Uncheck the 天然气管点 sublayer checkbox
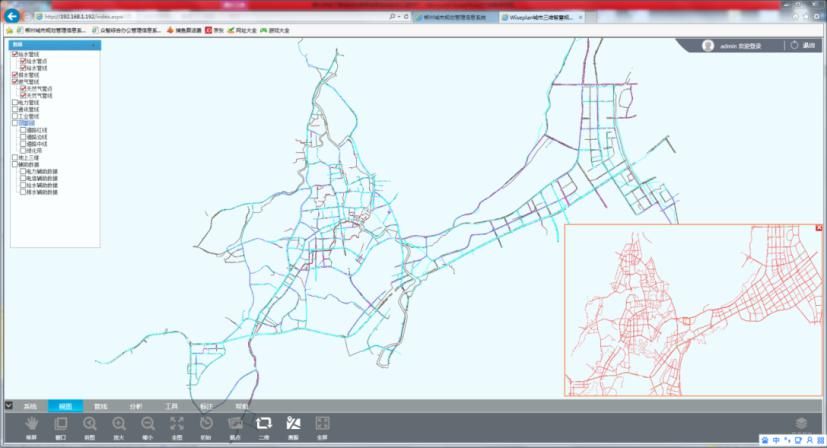The image size is (827, 448). pos(23,89)
